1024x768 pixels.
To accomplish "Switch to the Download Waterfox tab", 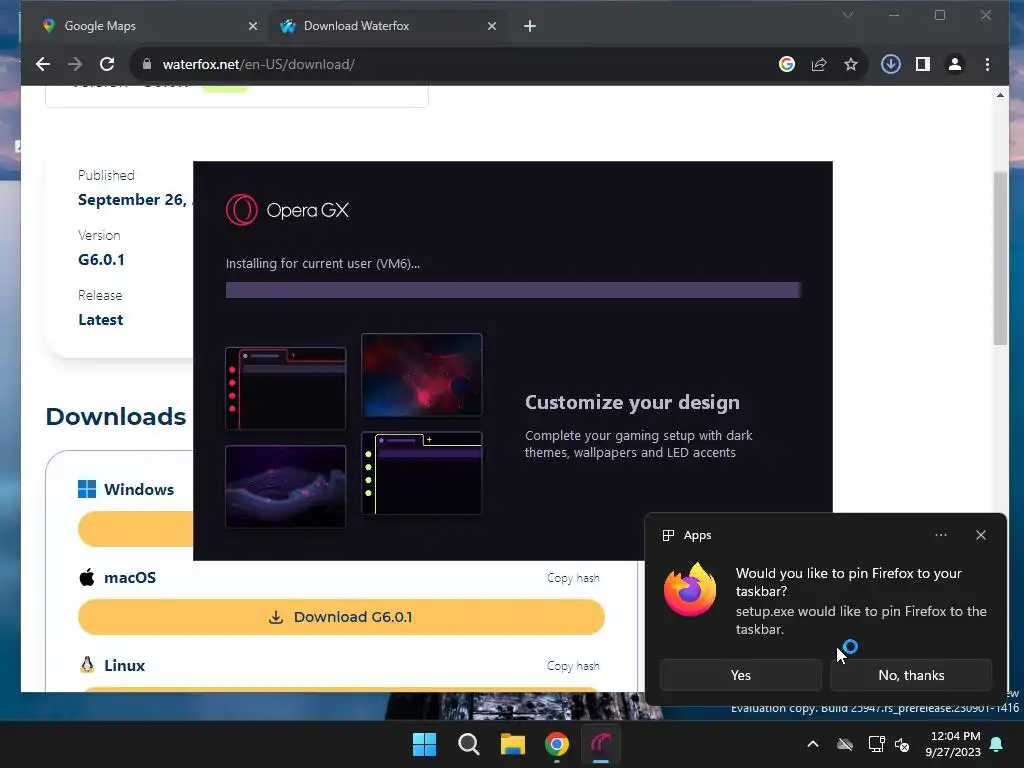I will (388, 26).
